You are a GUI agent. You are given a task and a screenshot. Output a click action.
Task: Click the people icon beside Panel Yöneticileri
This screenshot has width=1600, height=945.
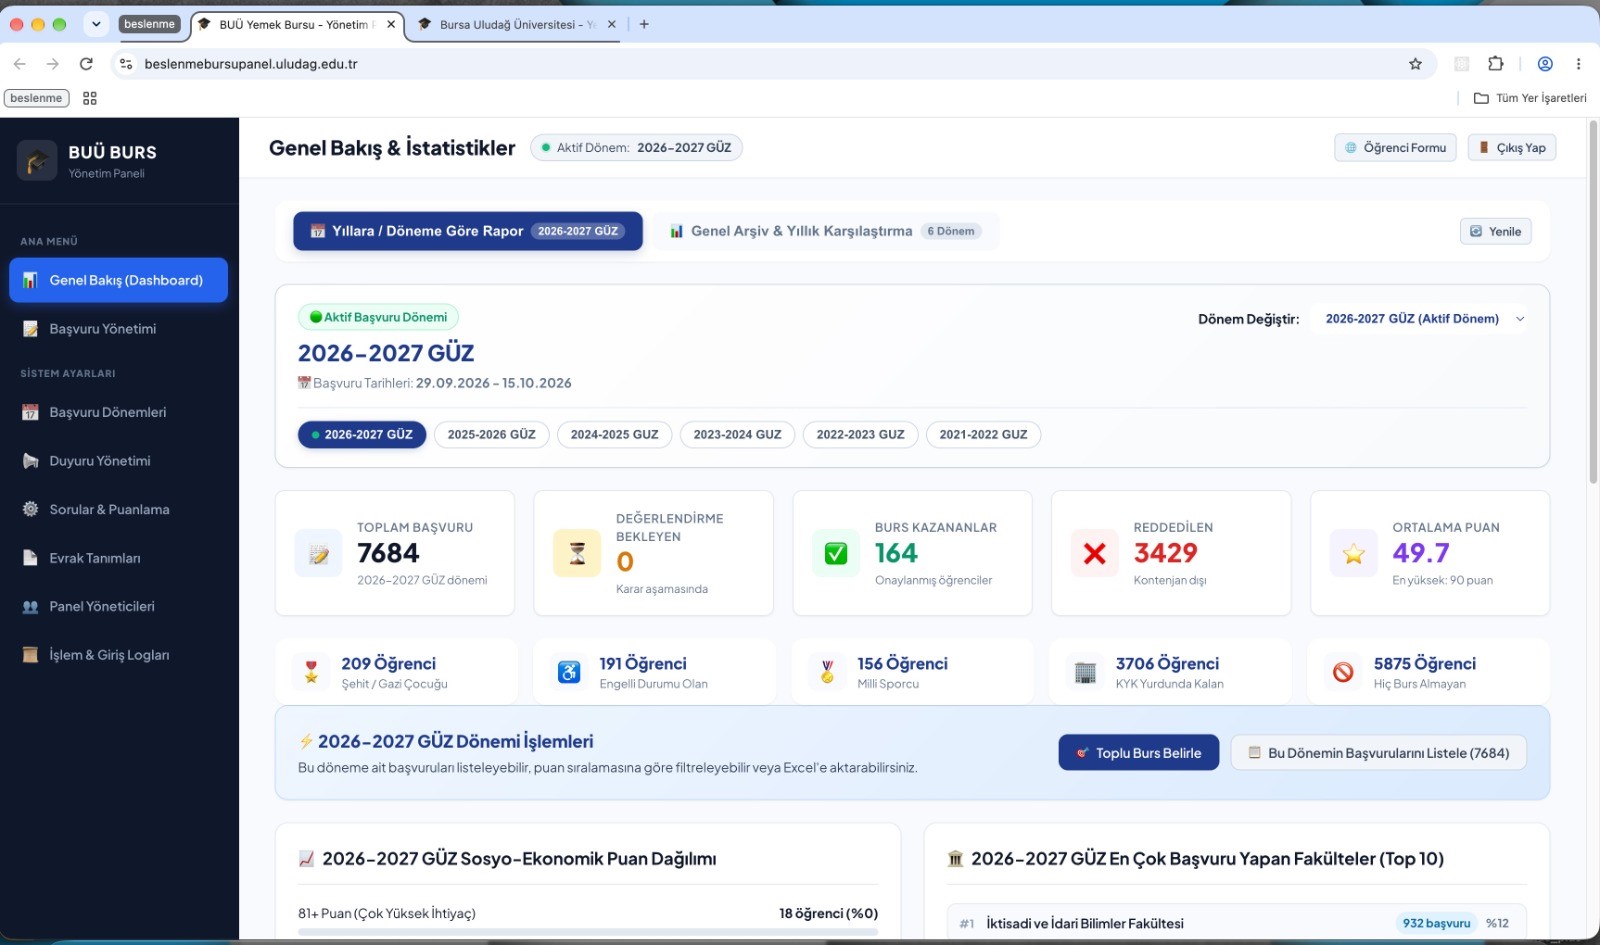tap(31, 606)
